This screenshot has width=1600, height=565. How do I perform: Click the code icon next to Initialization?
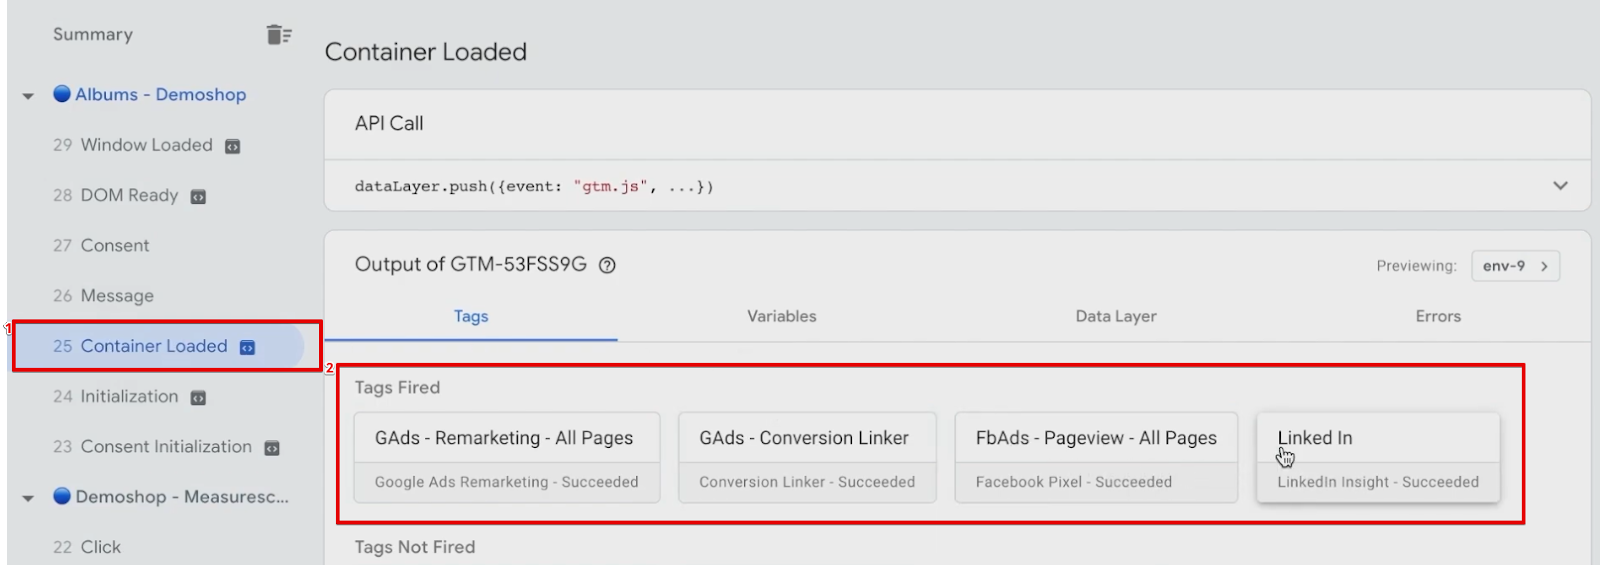(x=198, y=397)
